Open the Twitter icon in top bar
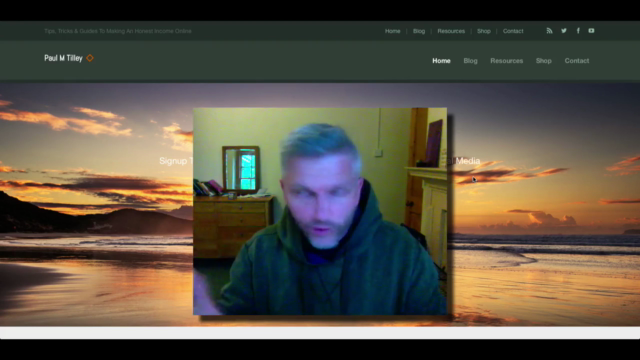640x360 pixels. click(564, 31)
